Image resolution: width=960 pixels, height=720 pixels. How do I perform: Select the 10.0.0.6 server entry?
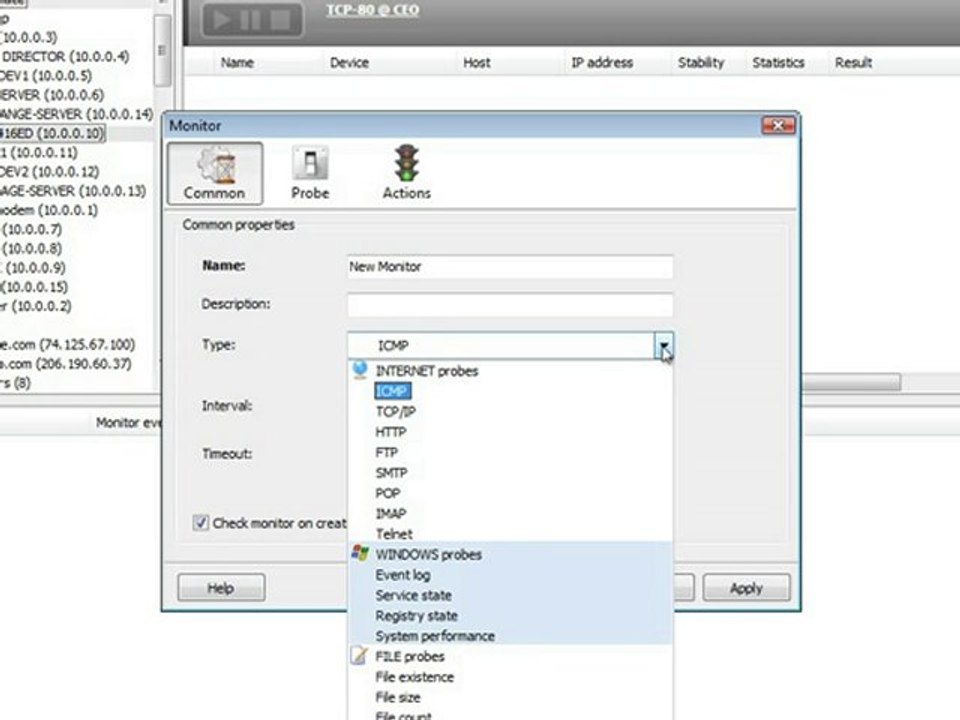(x=52, y=95)
